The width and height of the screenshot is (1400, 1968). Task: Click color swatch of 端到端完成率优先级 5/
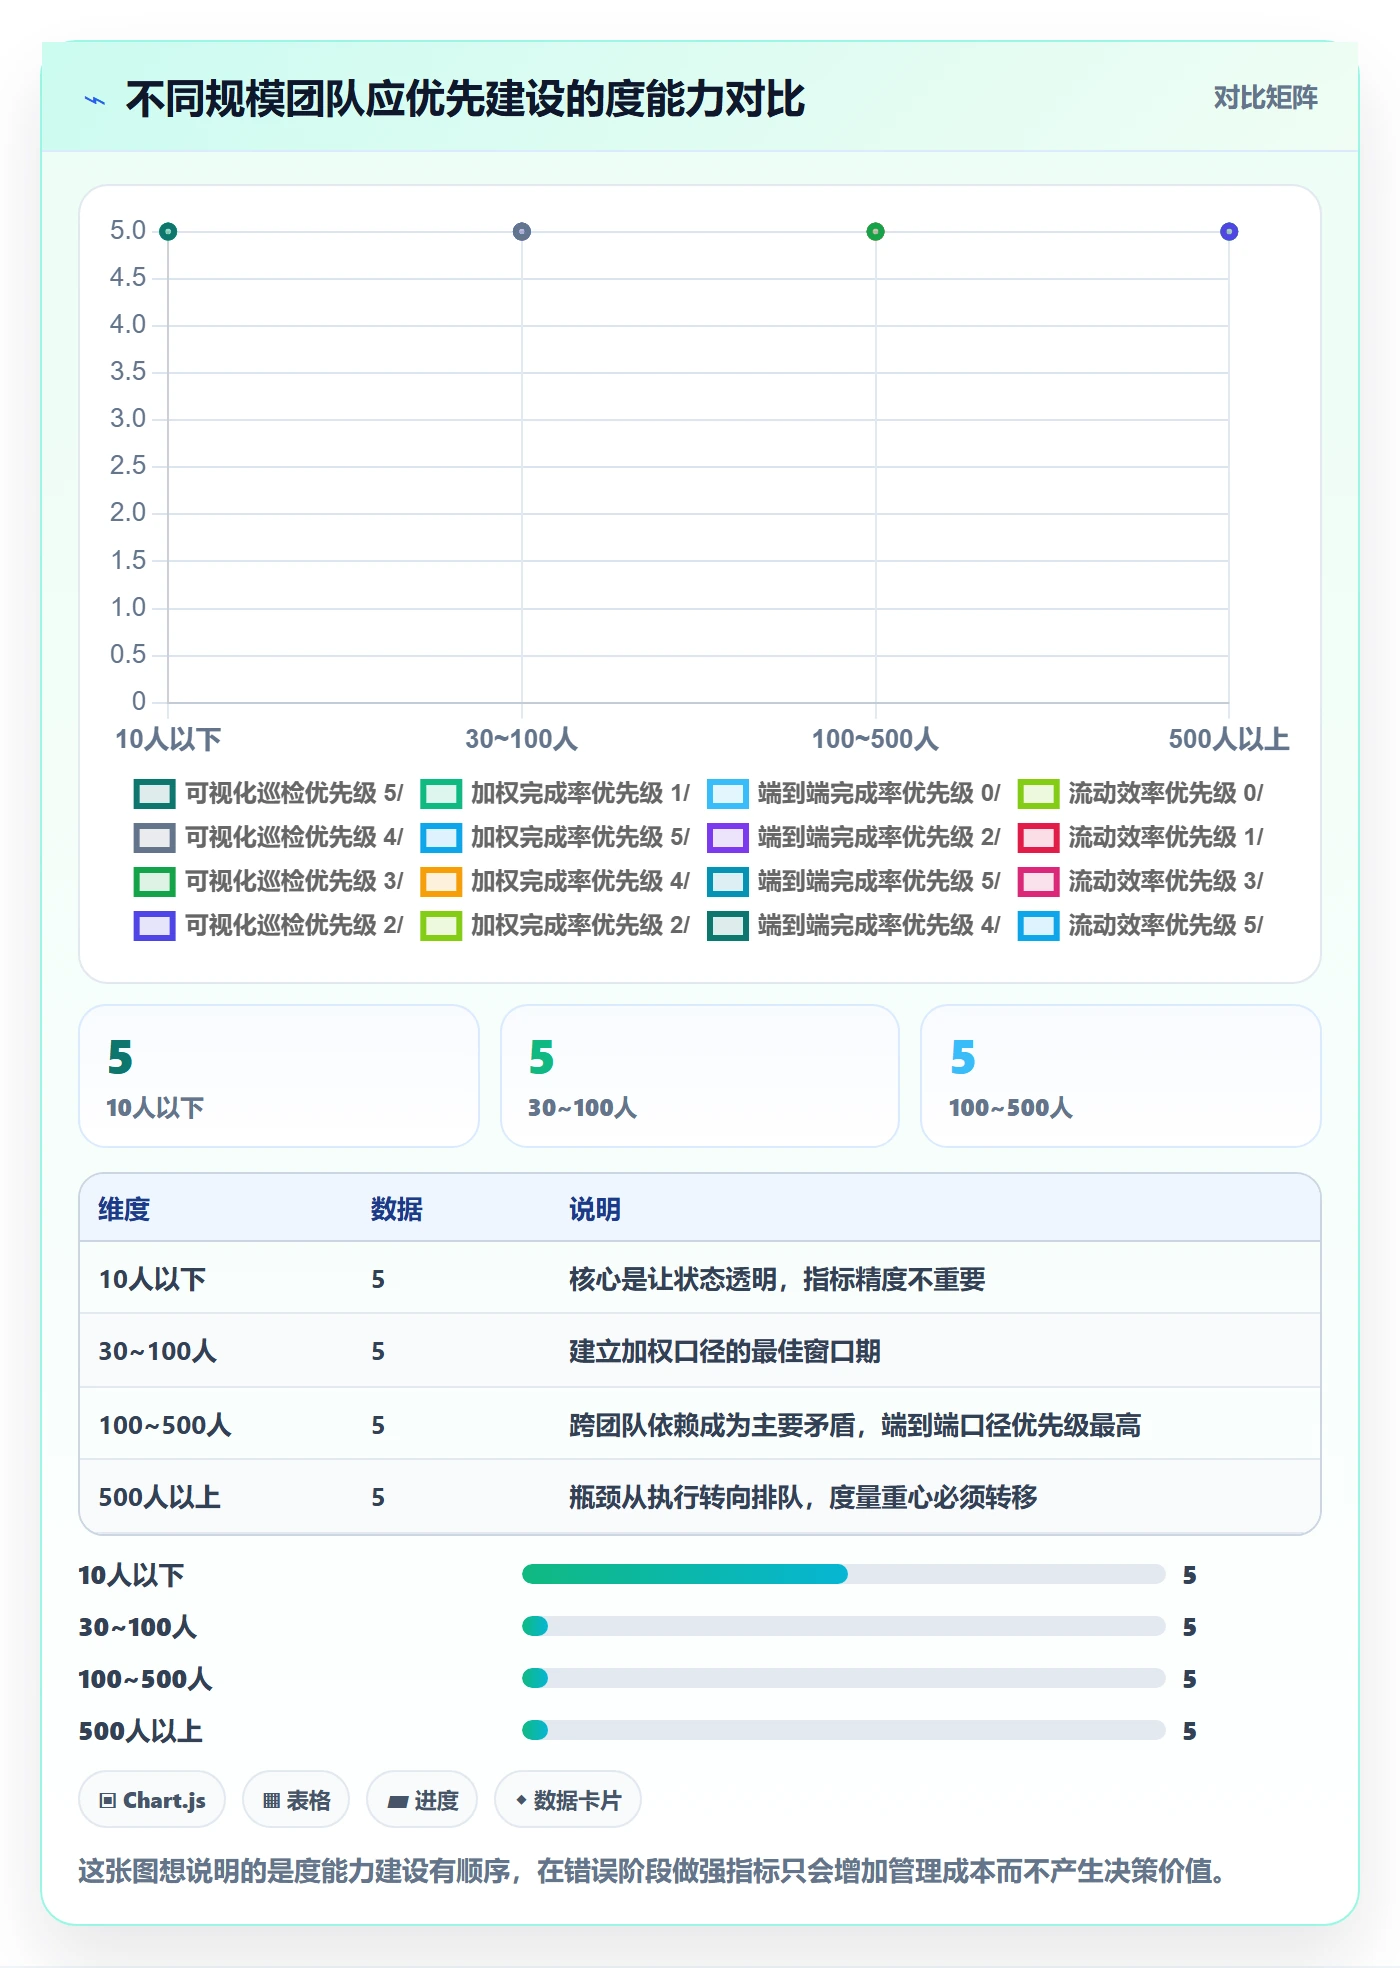click(x=728, y=881)
